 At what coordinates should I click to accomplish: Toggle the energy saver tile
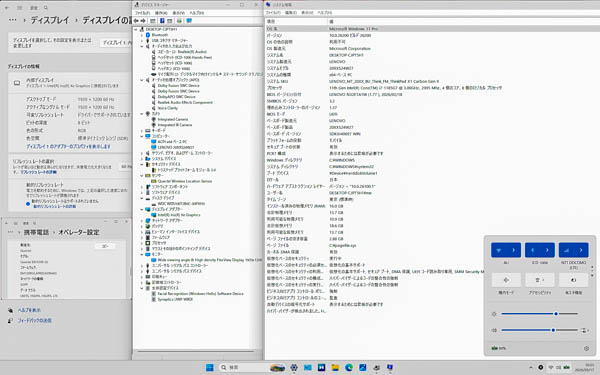[x=573, y=280]
